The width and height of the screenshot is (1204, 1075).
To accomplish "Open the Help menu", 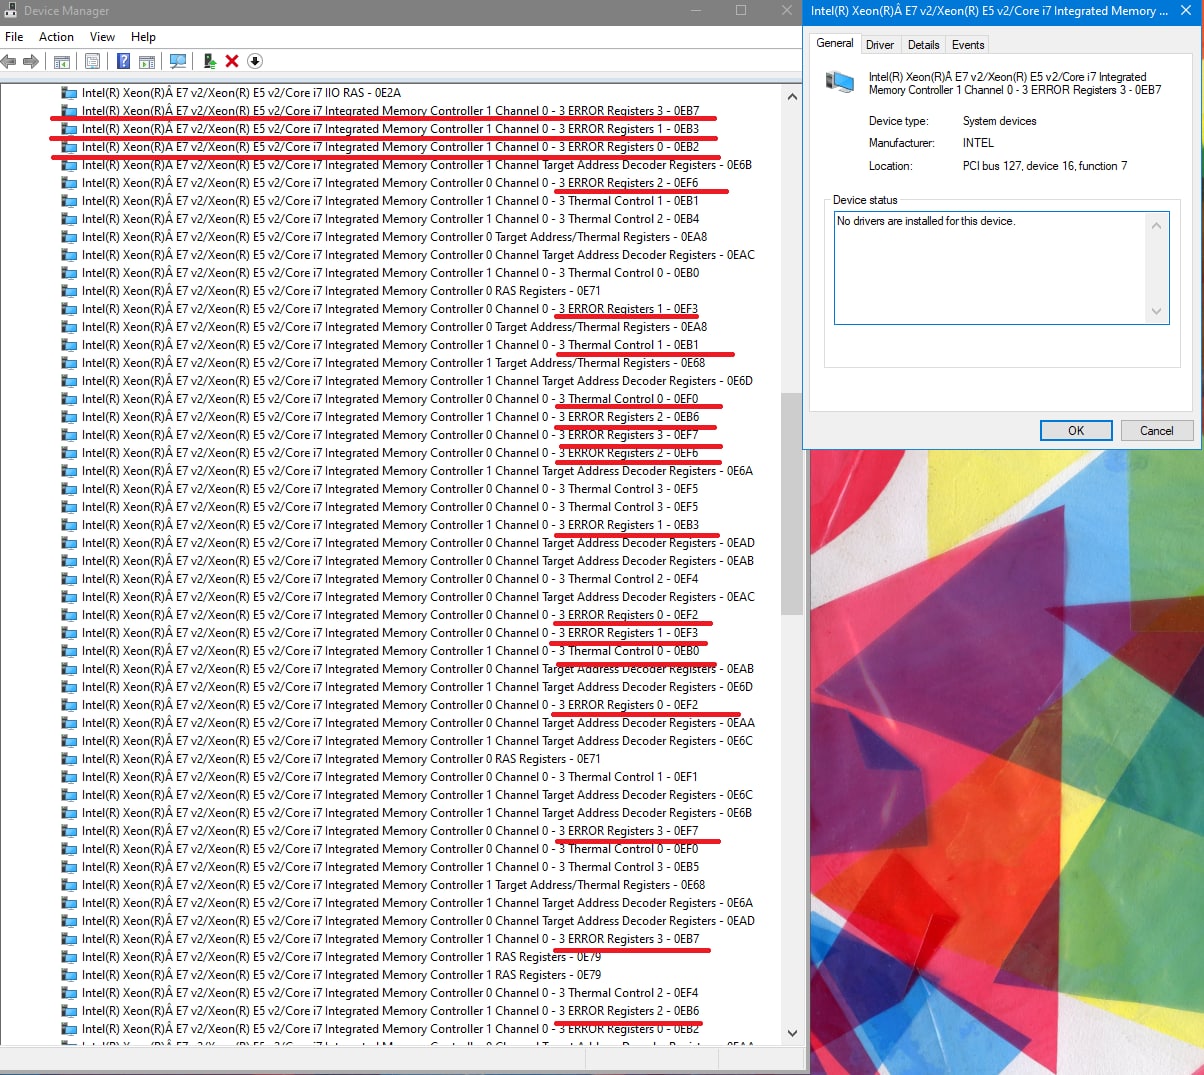I will [143, 37].
